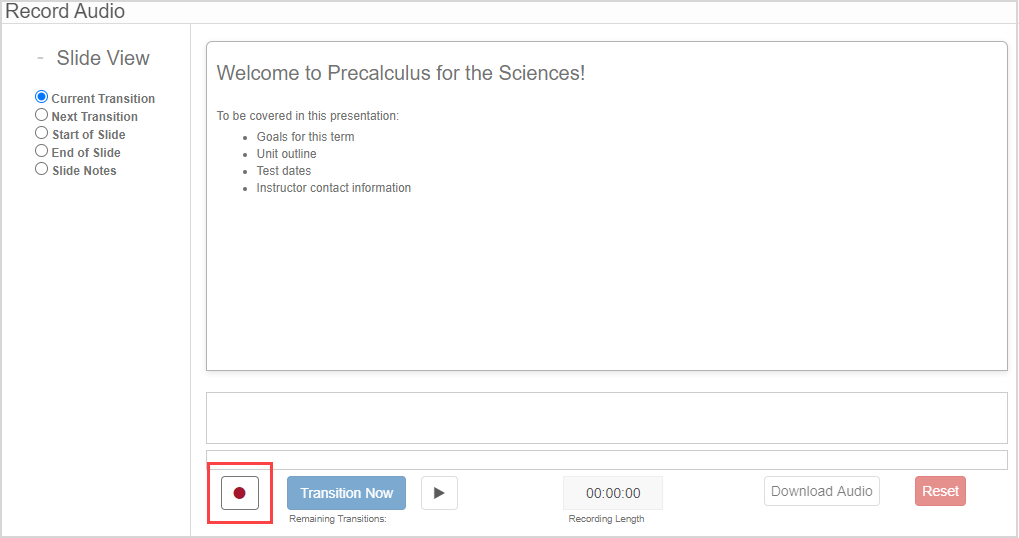Click the Slide View heading text
Image resolution: width=1019 pixels, height=538 pixels.
click(103, 58)
